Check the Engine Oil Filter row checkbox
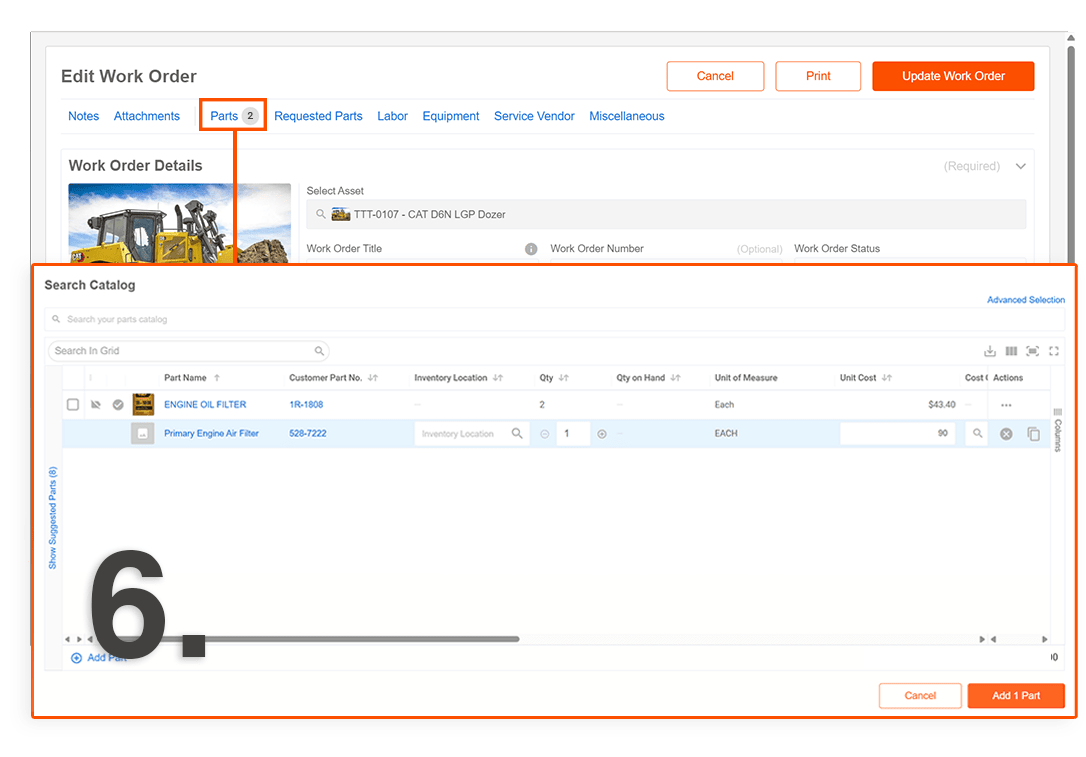This screenshot has width=1086, height=757. tap(73, 405)
